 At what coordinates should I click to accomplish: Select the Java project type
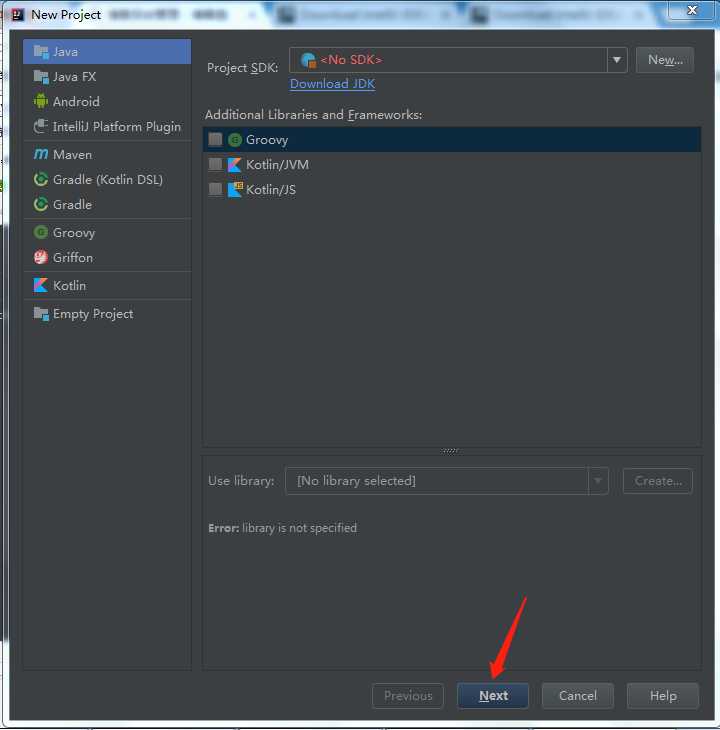point(107,52)
